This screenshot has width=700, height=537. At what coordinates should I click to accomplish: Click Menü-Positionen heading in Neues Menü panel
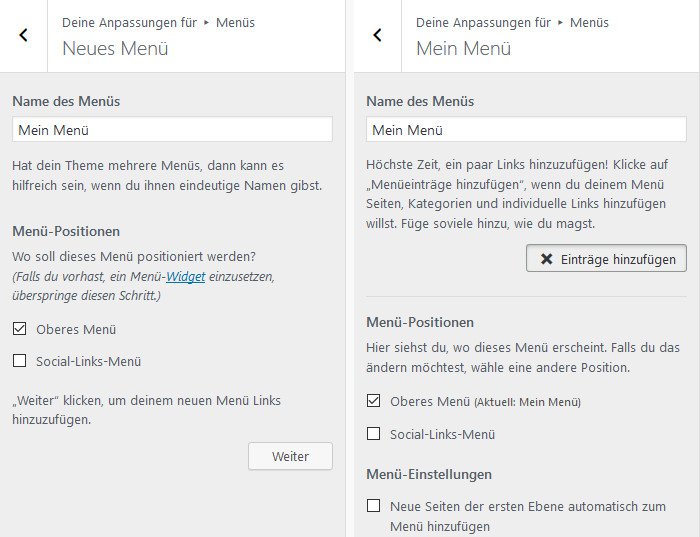66,231
